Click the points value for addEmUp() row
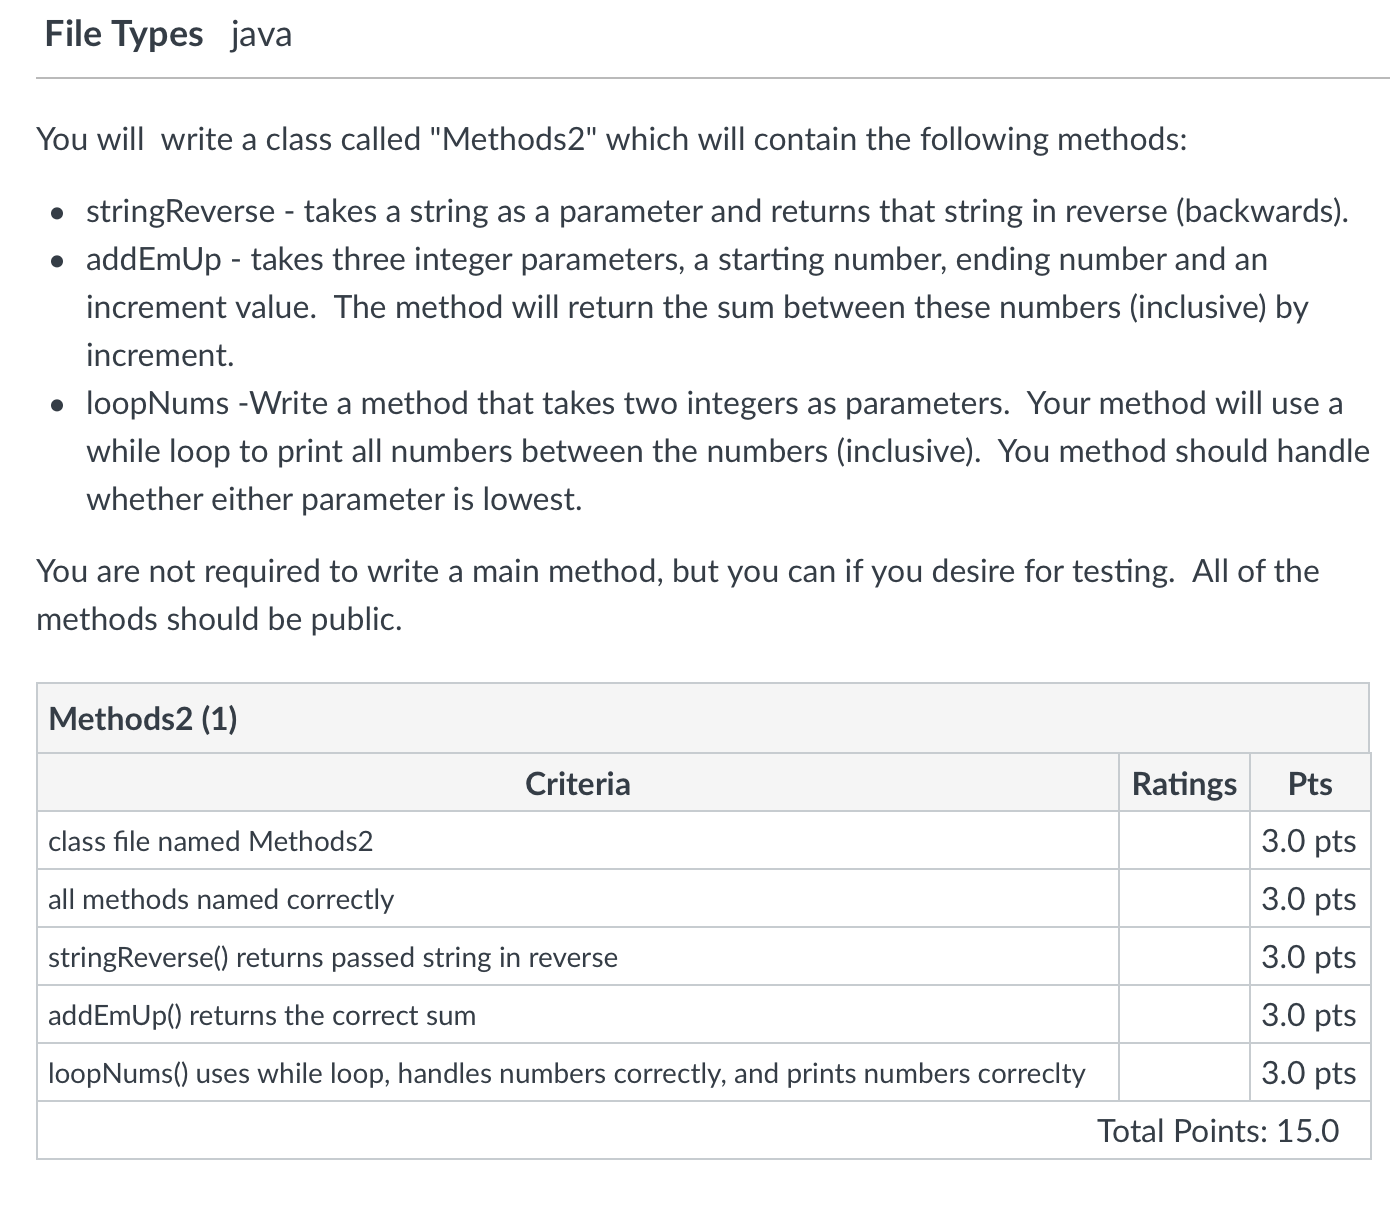Image resolution: width=1396 pixels, height=1210 pixels. (x=1308, y=1015)
